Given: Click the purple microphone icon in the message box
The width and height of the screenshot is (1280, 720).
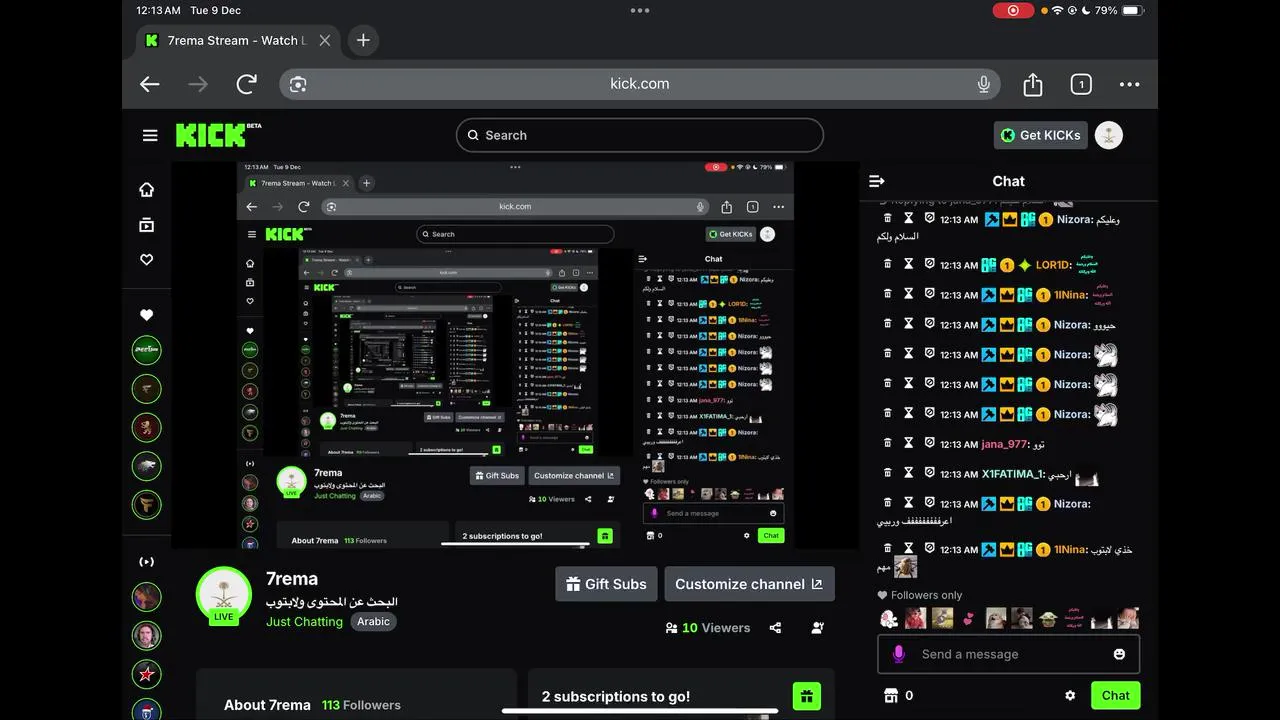Looking at the screenshot, I should point(899,654).
